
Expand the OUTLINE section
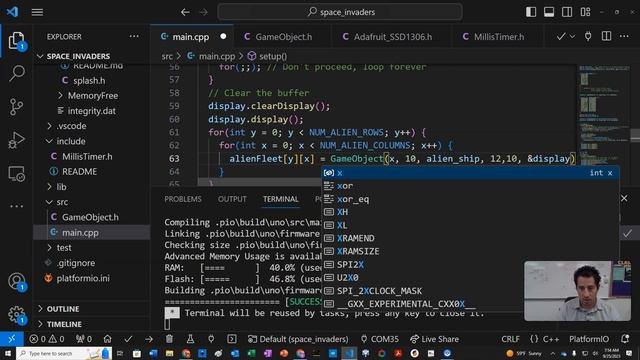pos(63,309)
